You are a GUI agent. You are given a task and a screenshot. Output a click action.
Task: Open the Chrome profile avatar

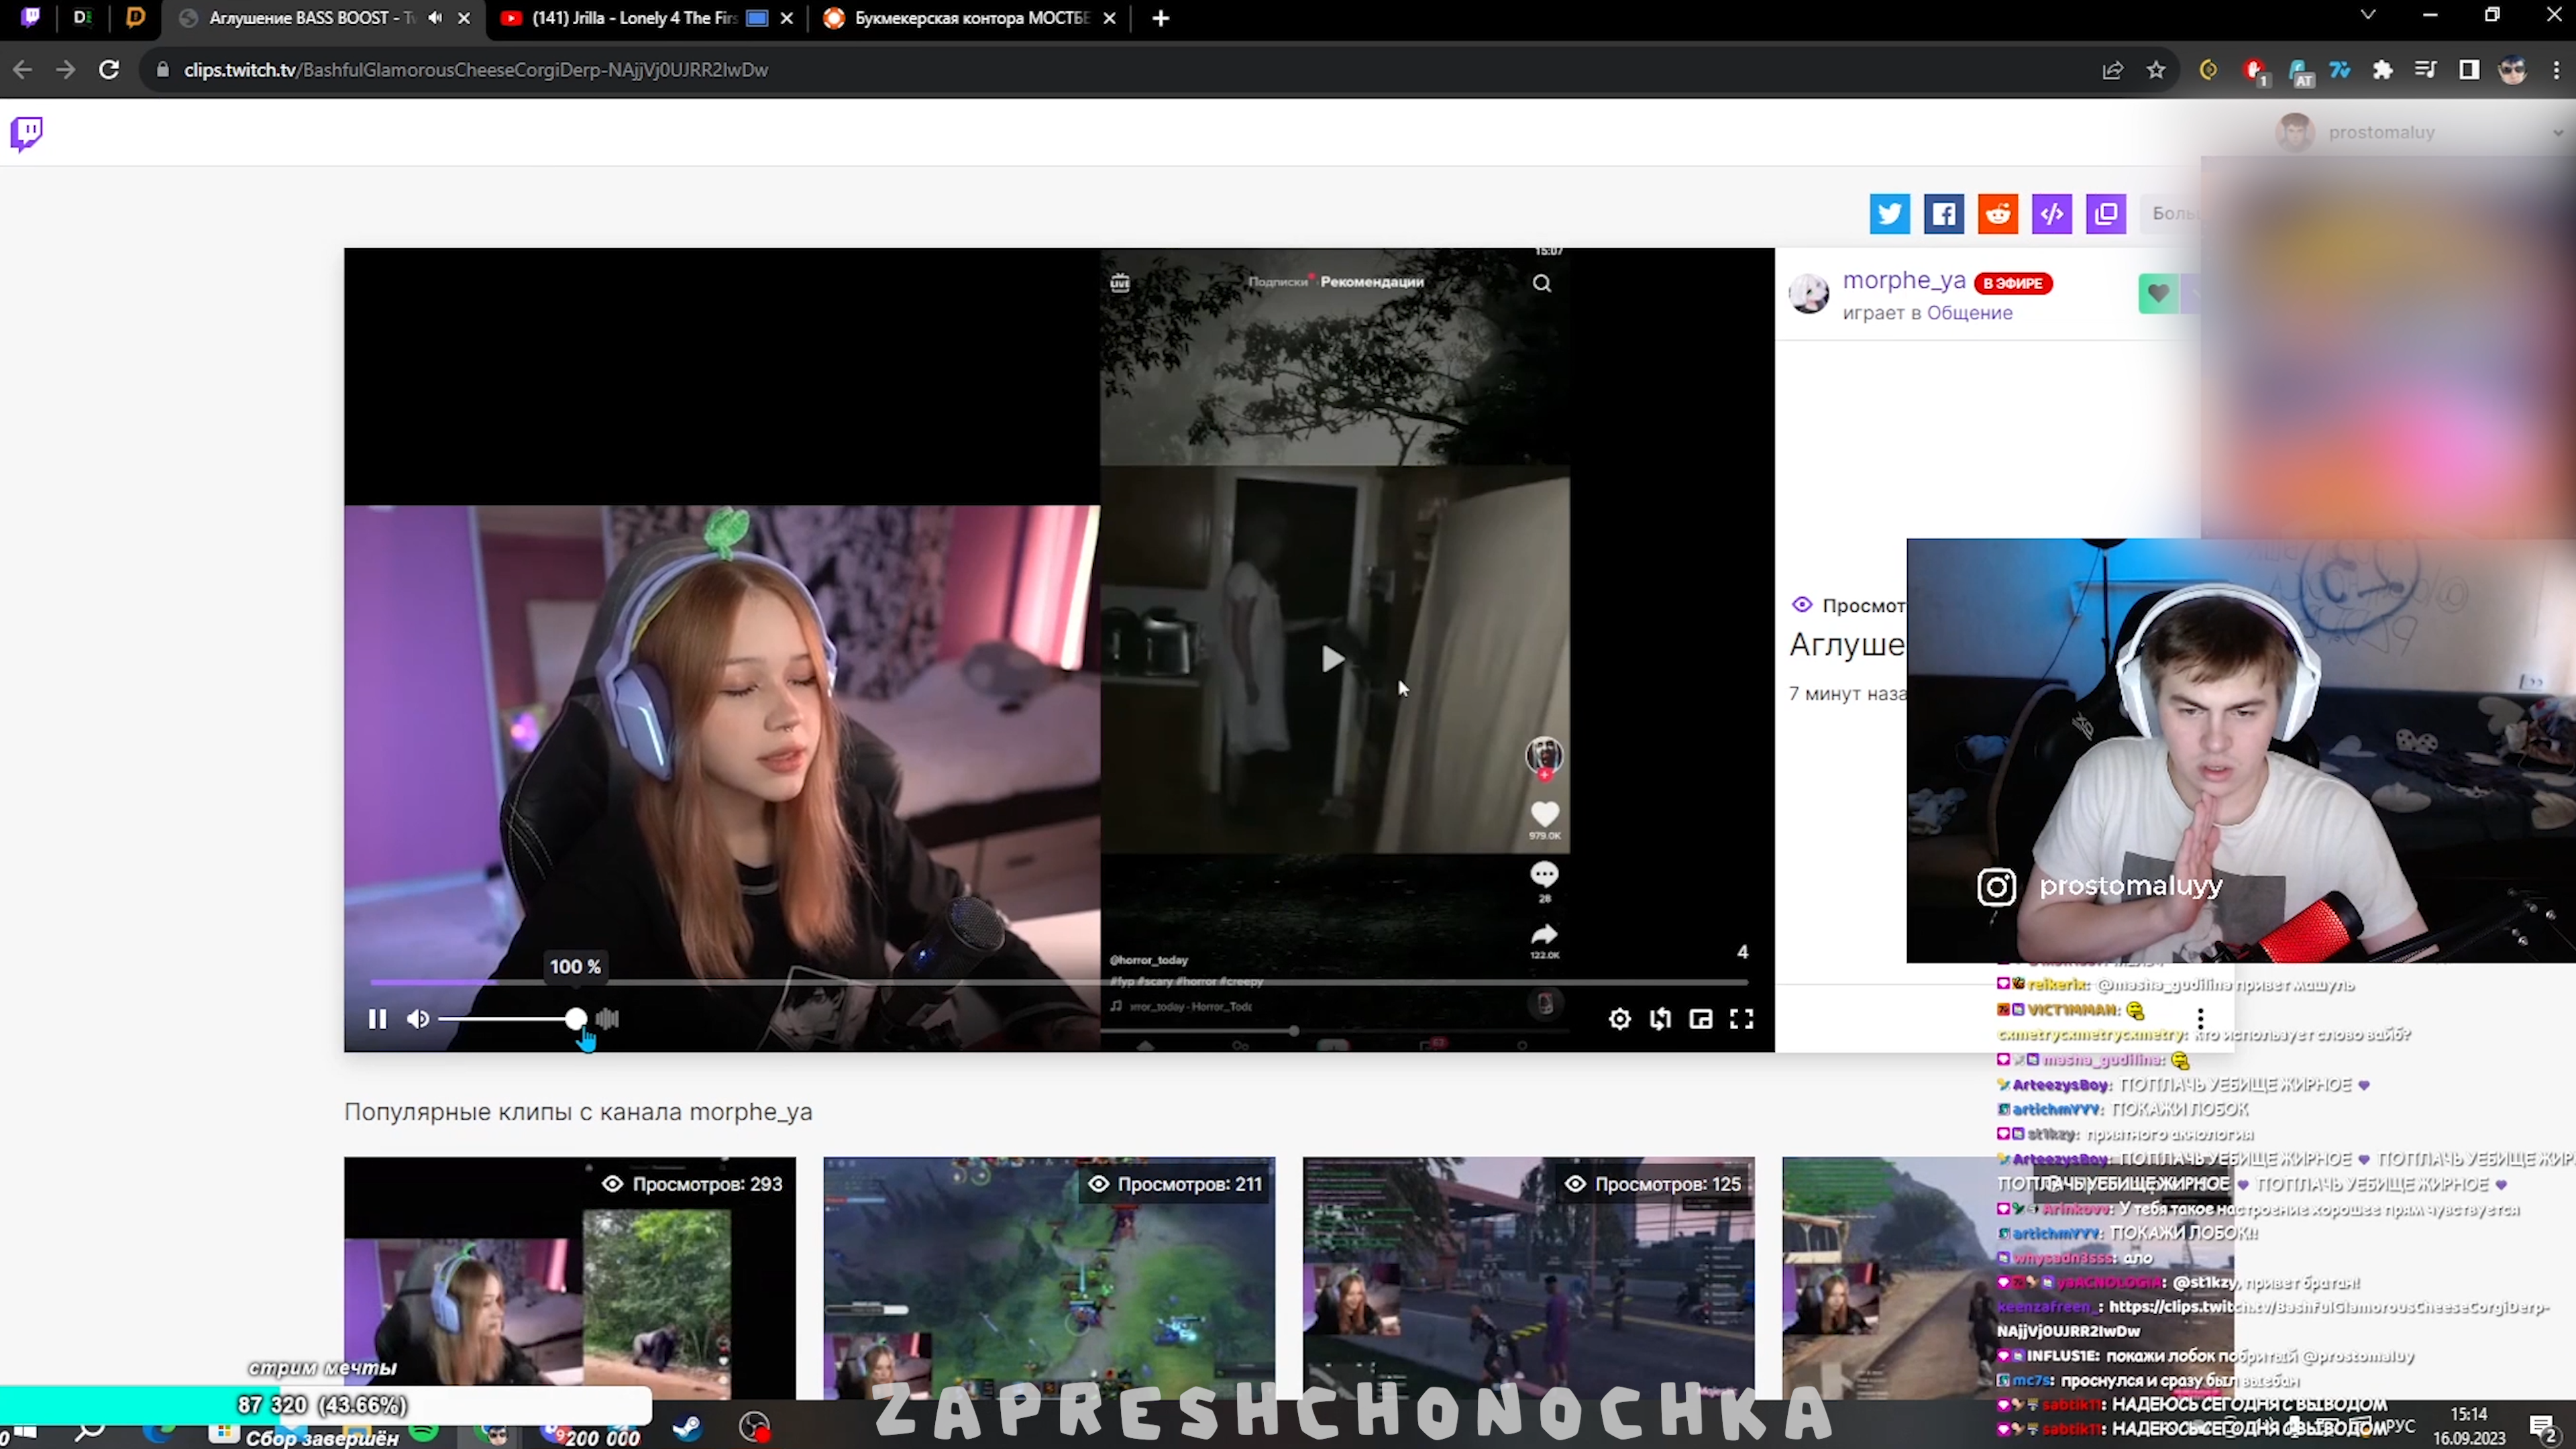[2512, 70]
